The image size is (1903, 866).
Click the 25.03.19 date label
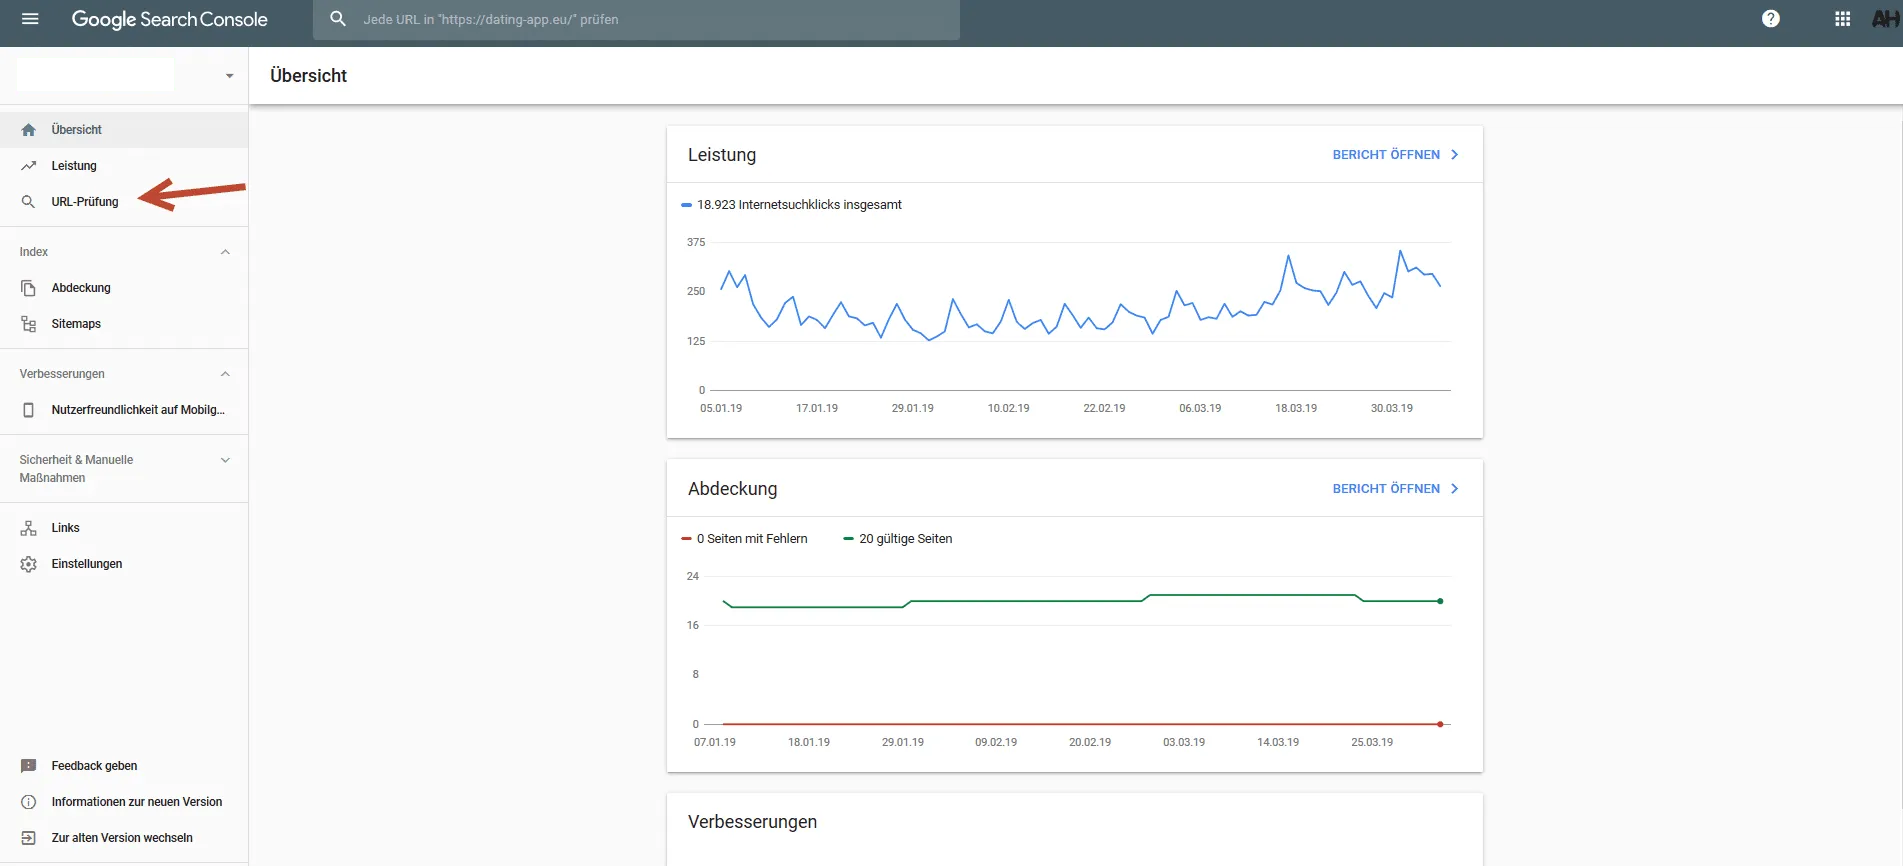click(1372, 742)
